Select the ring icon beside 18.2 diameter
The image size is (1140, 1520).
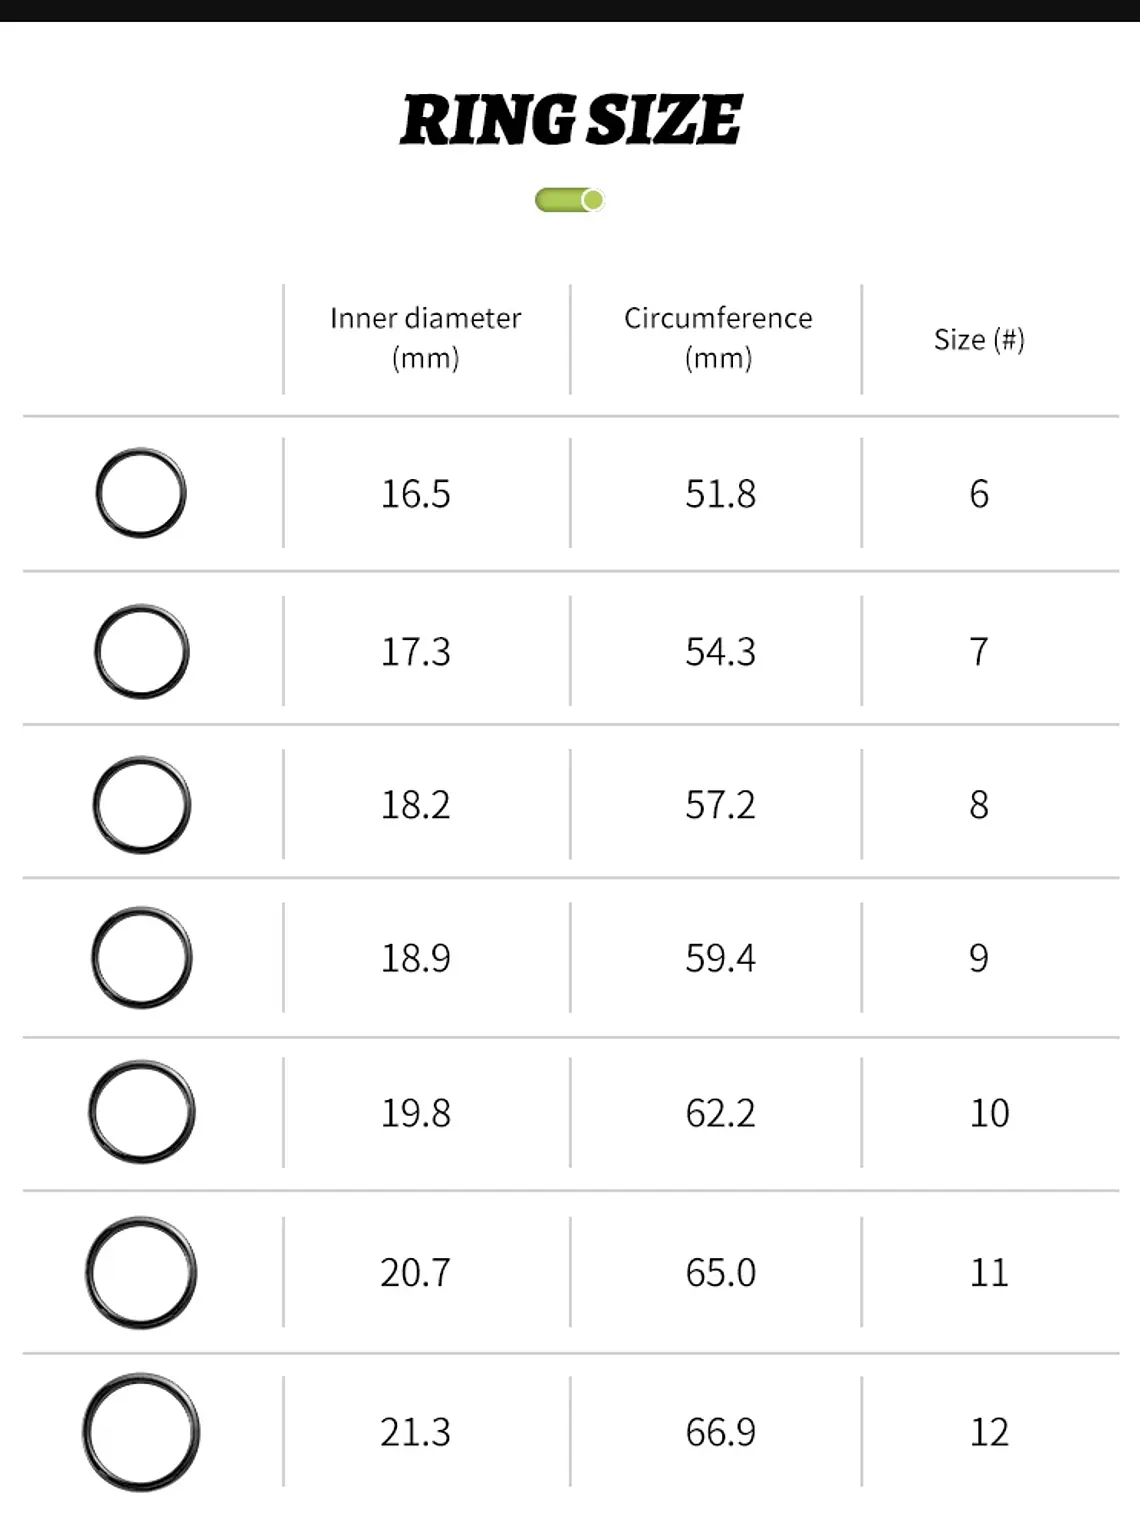click(141, 805)
